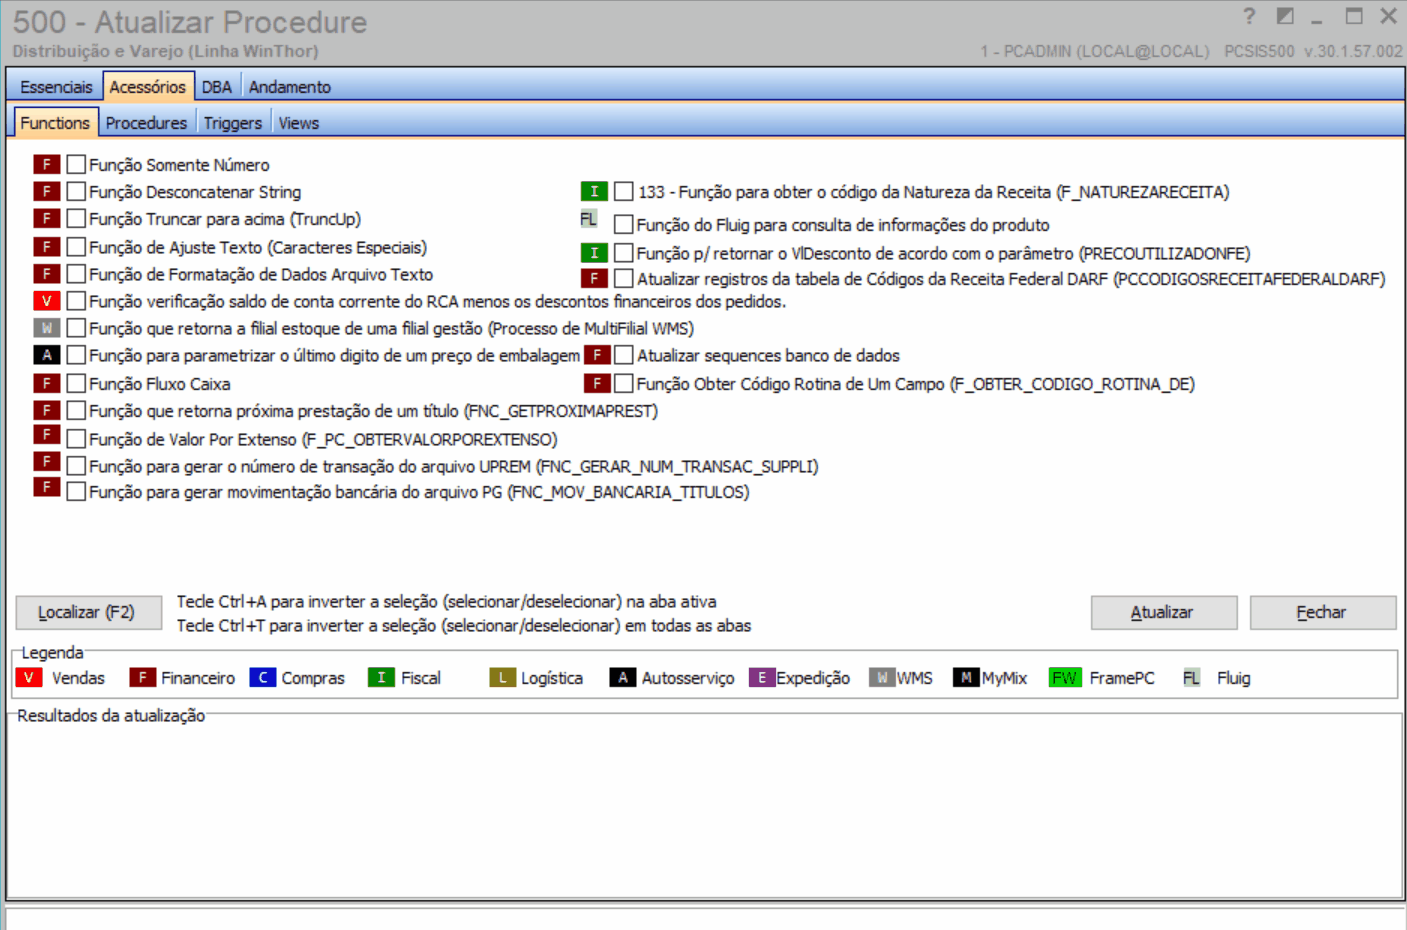Click the green I badge beside F_NATUREZARECEITA
The image size is (1407, 930).
(594, 191)
